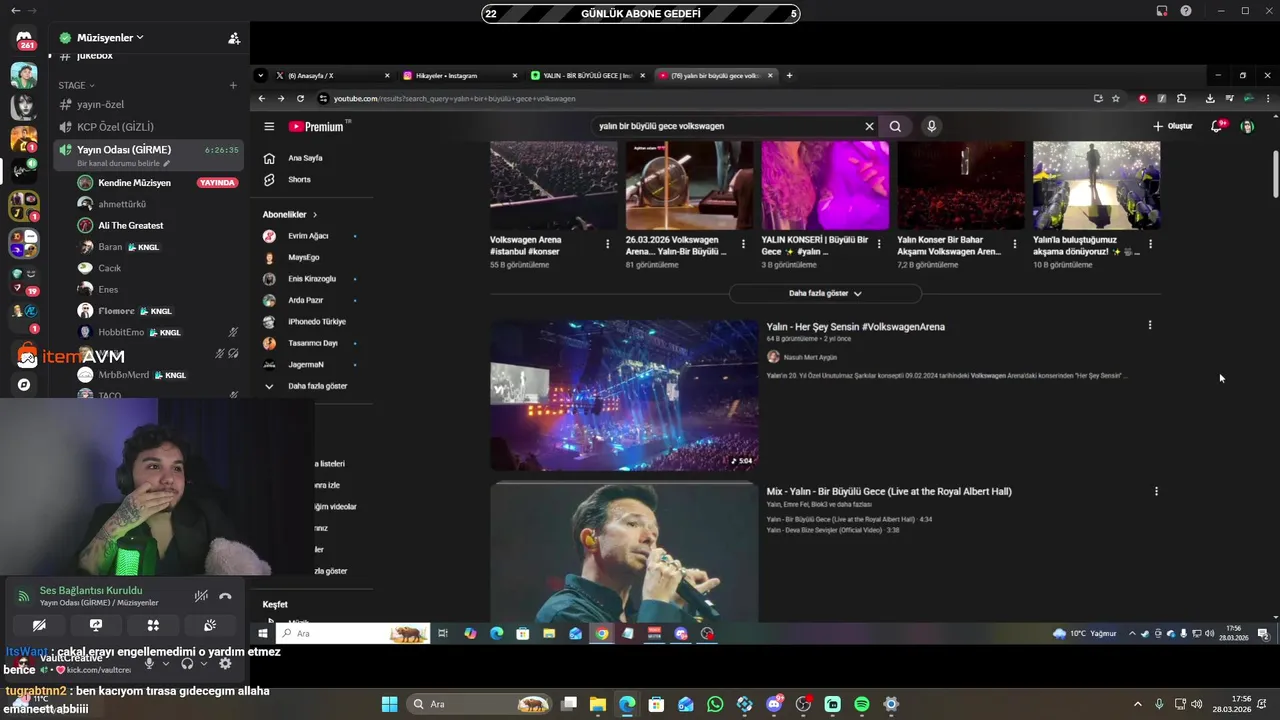Play Yalın - Her Şey Sensin video thumbnail
Screen dimensions: 1280x720
pyautogui.click(x=624, y=395)
